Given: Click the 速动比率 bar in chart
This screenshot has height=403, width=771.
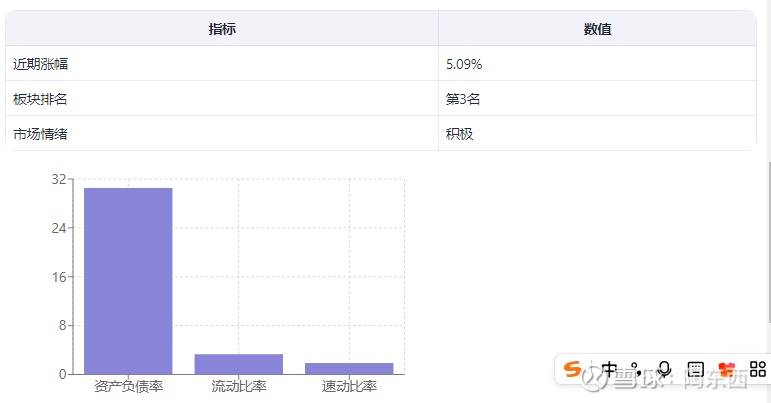Looking at the screenshot, I should (x=349, y=368).
